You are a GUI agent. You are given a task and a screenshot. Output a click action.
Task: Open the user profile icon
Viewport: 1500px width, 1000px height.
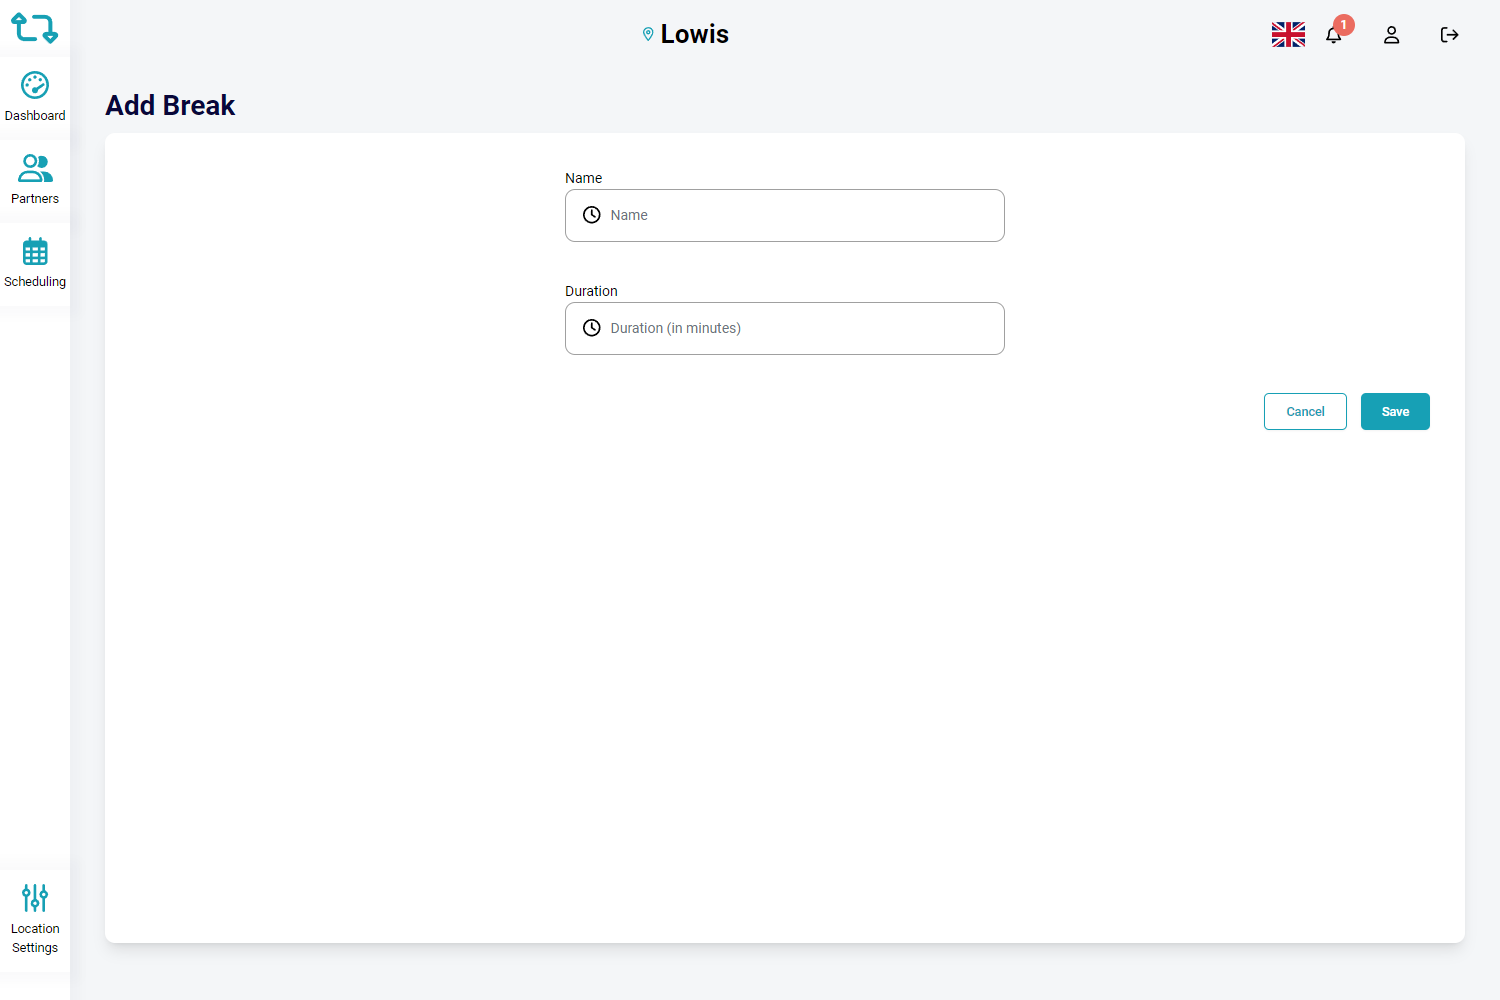1391,35
